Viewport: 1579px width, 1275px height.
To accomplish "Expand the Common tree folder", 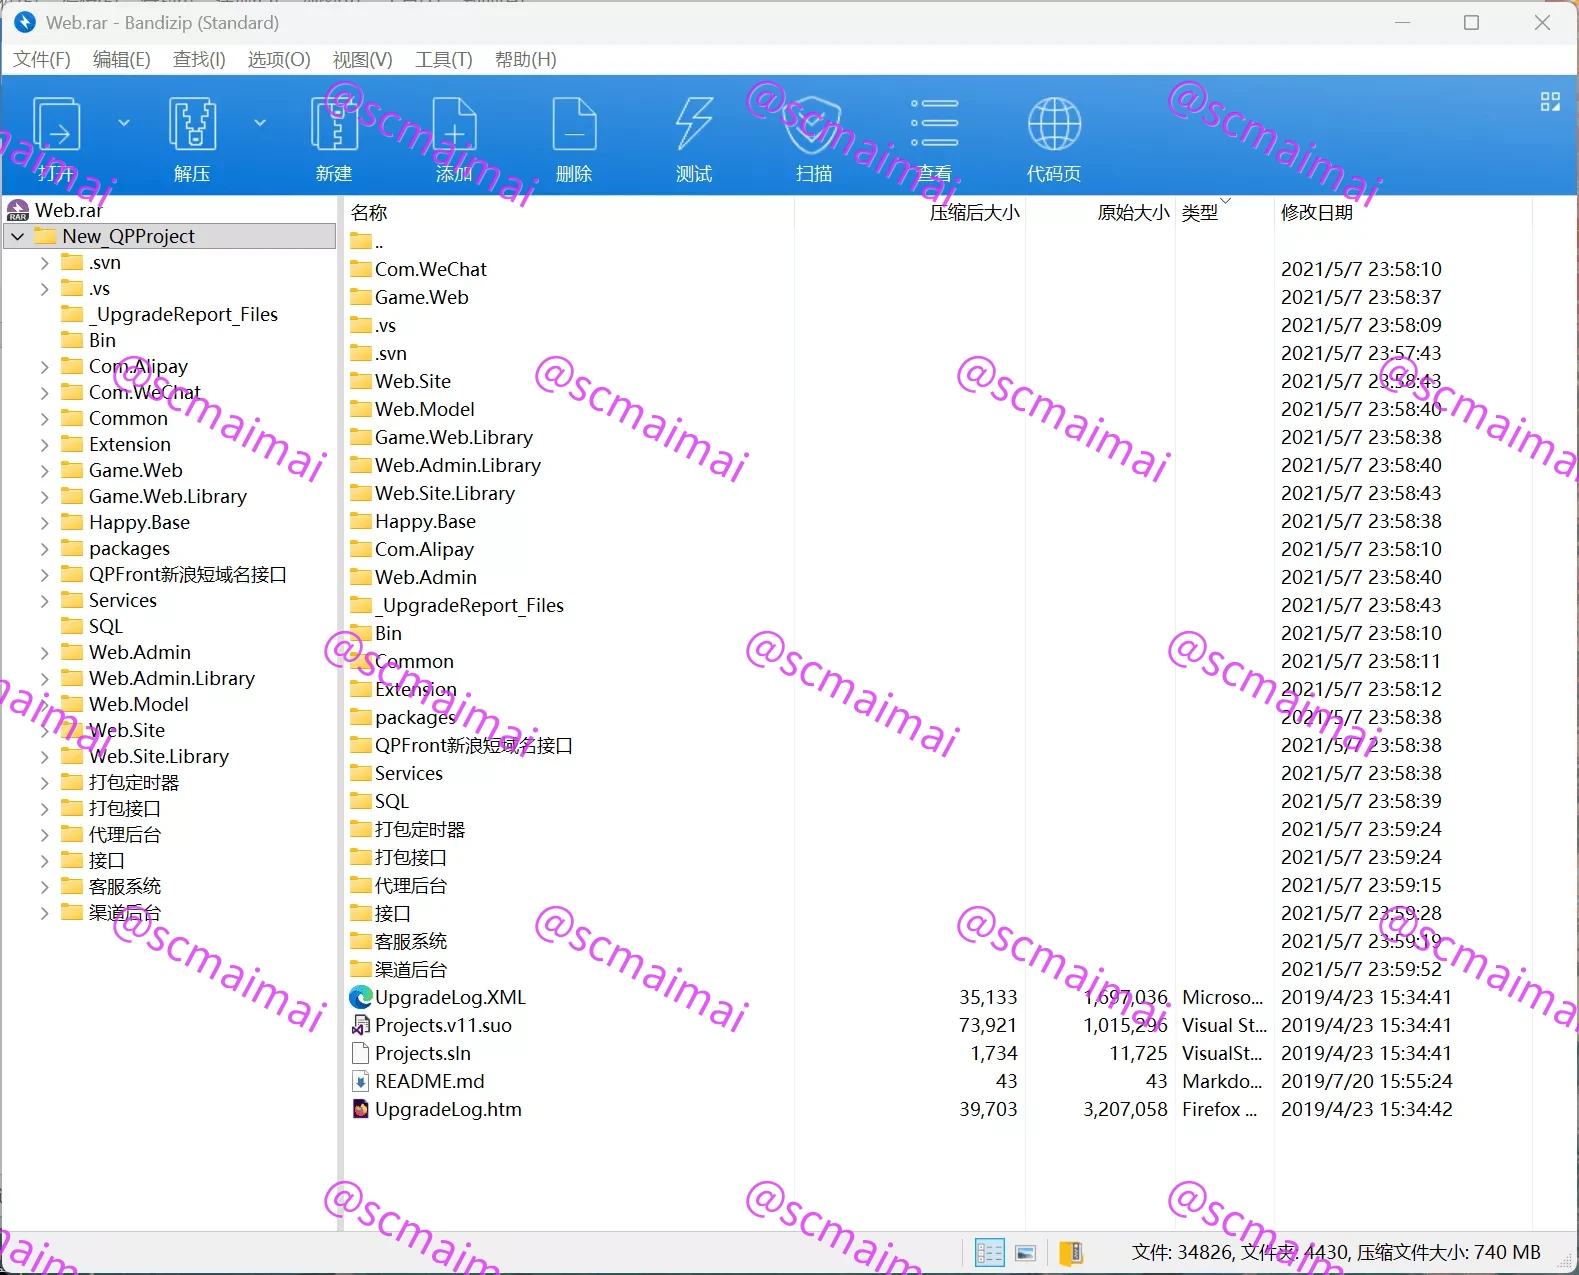I will [x=44, y=418].
